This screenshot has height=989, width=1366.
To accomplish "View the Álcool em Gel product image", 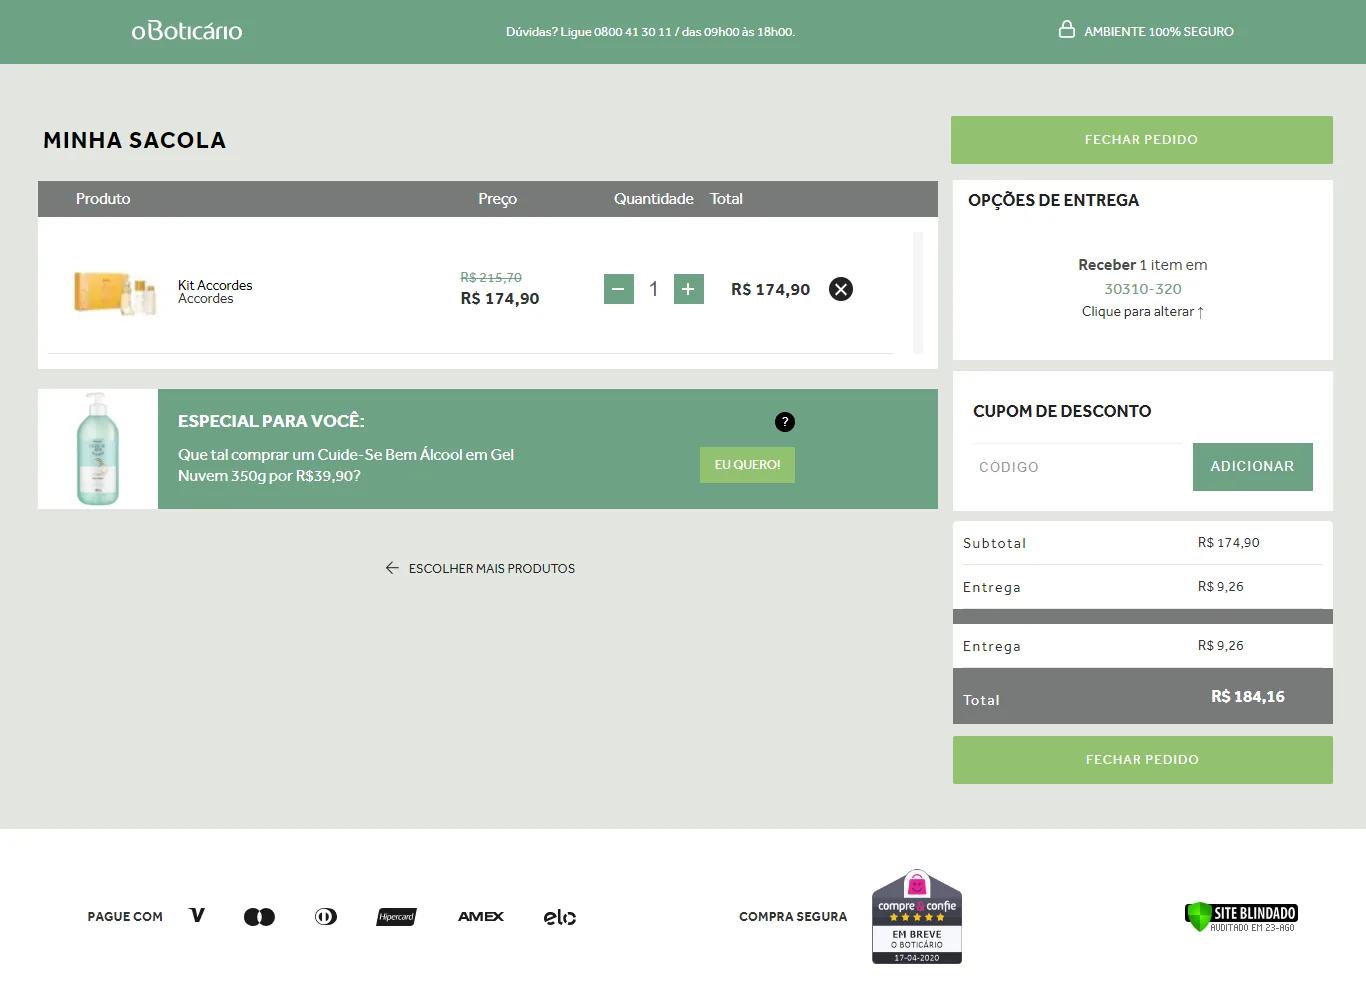I will pos(98,449).
